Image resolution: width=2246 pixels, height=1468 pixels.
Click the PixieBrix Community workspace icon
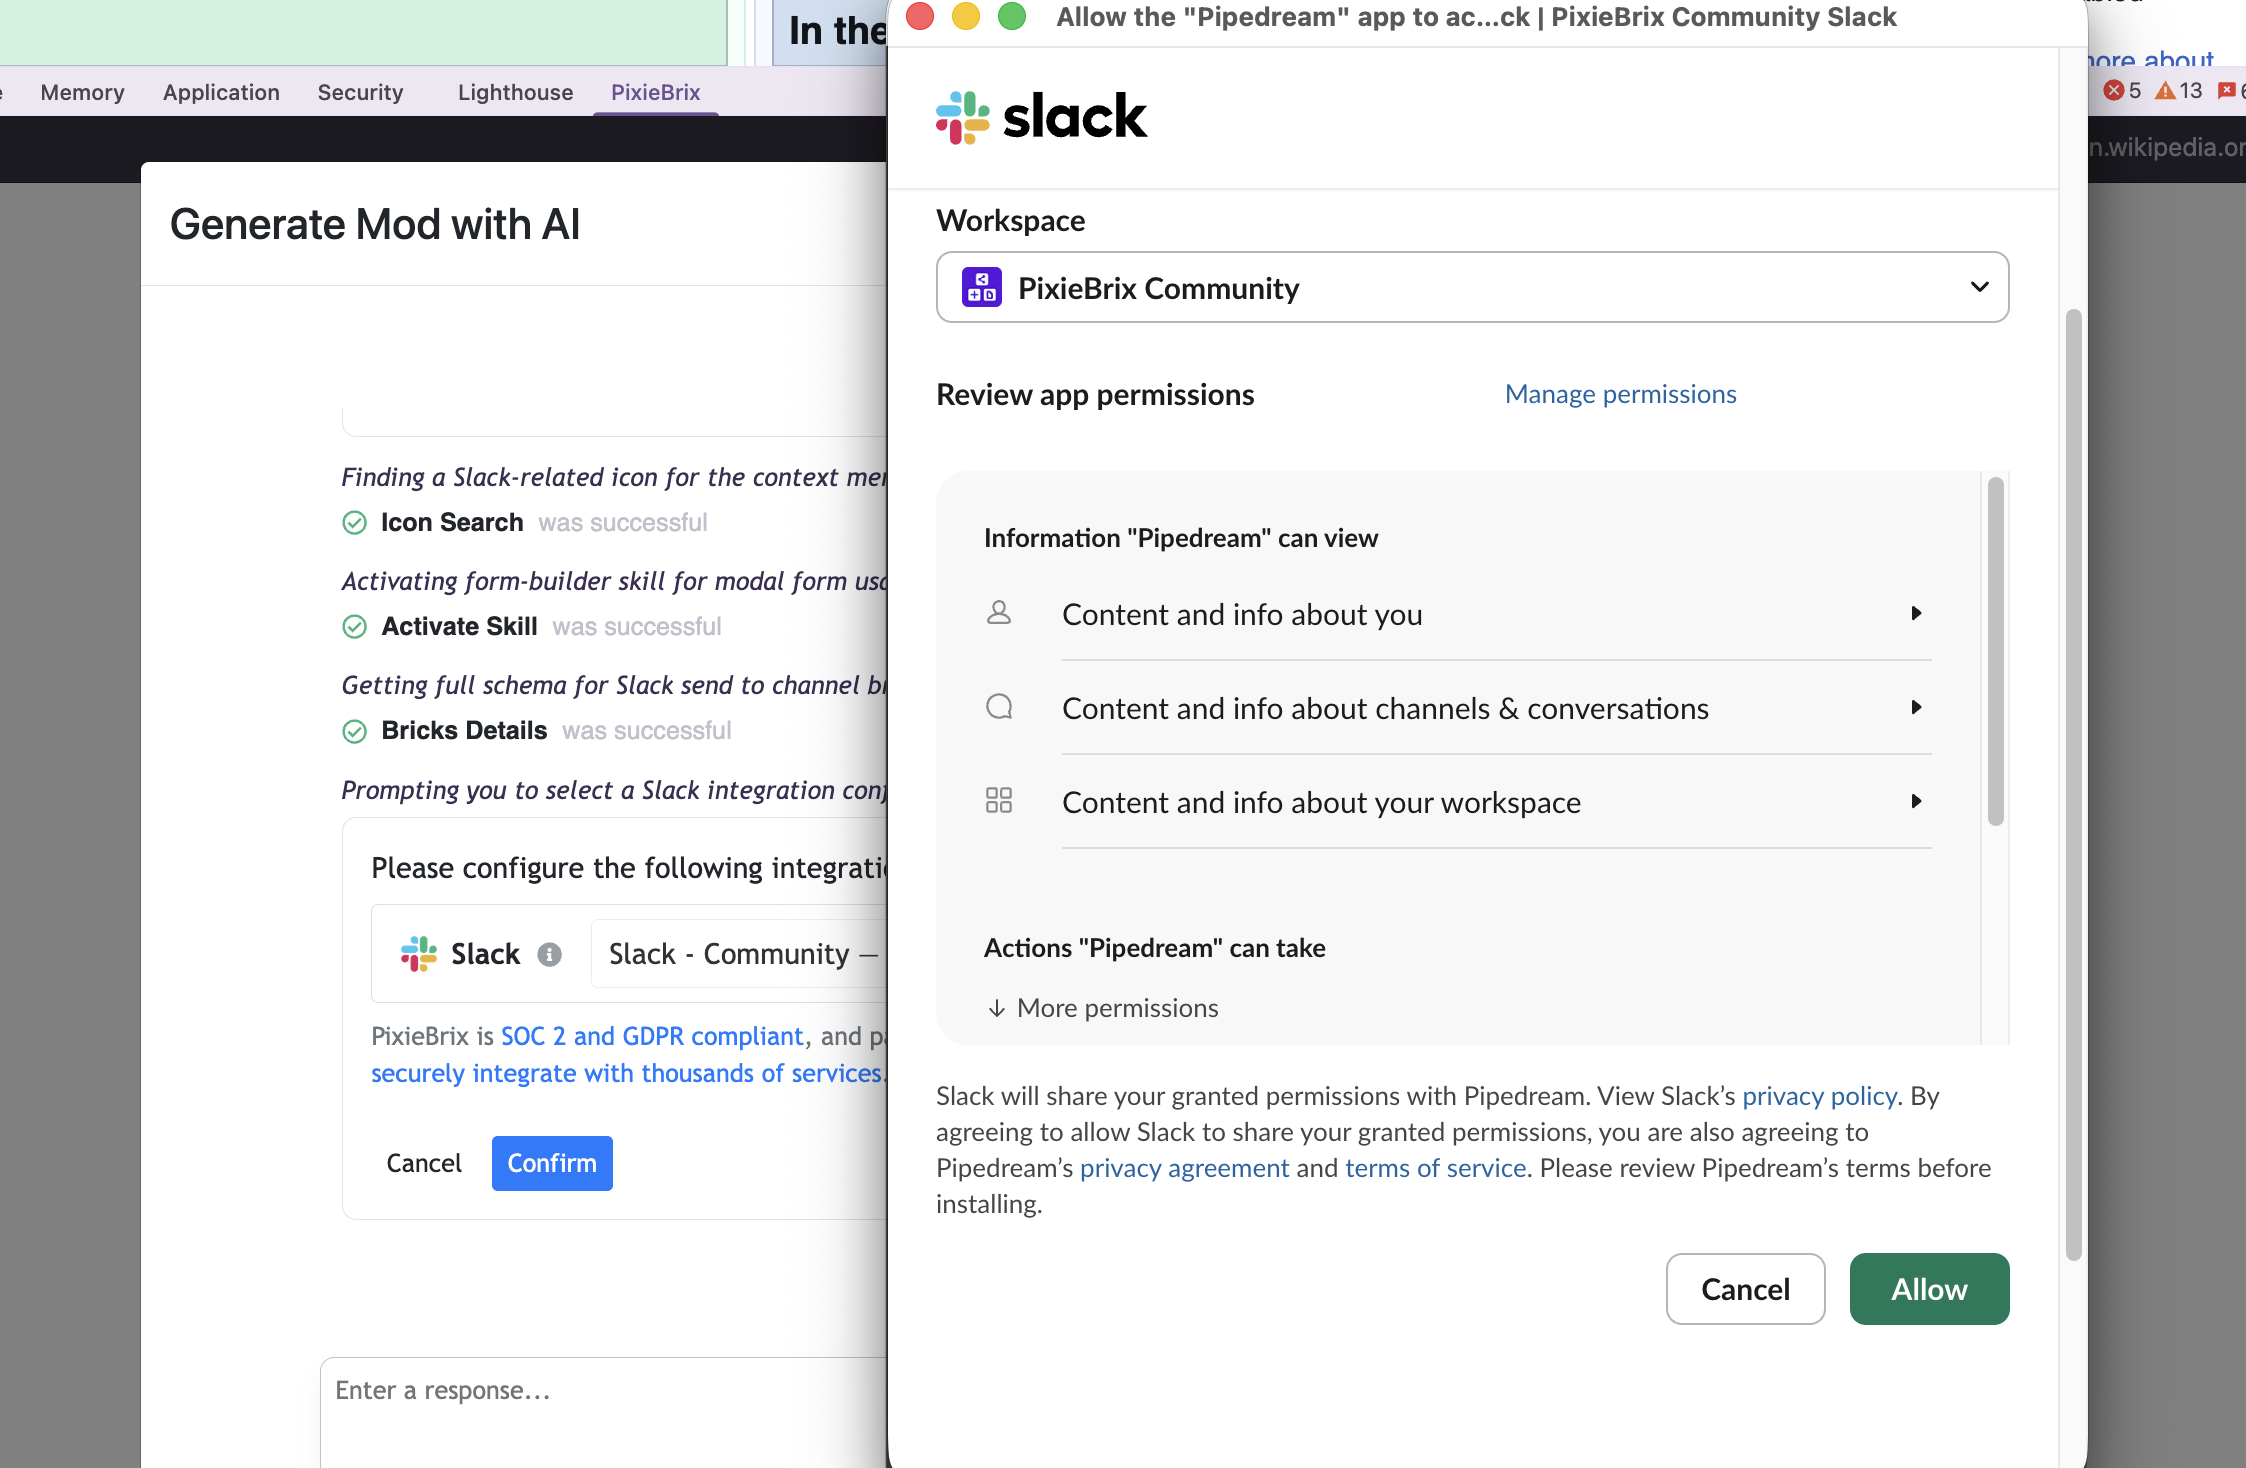(x=981, y=288)
